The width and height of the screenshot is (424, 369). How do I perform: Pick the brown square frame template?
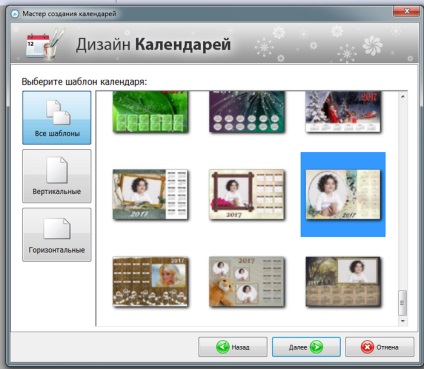(247, 195)
